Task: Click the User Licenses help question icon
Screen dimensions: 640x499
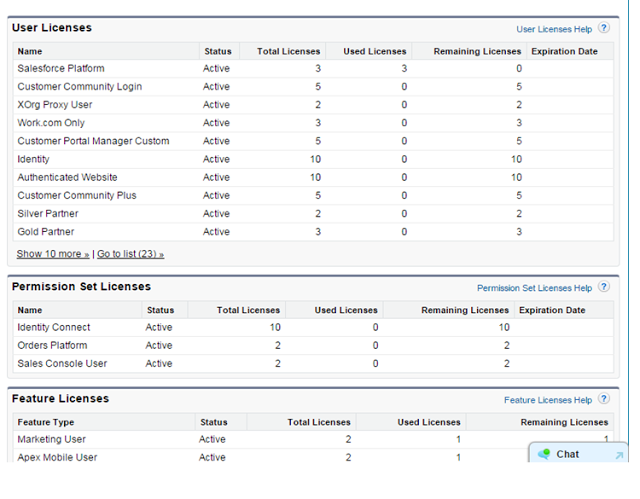Action: pos(604,28)
